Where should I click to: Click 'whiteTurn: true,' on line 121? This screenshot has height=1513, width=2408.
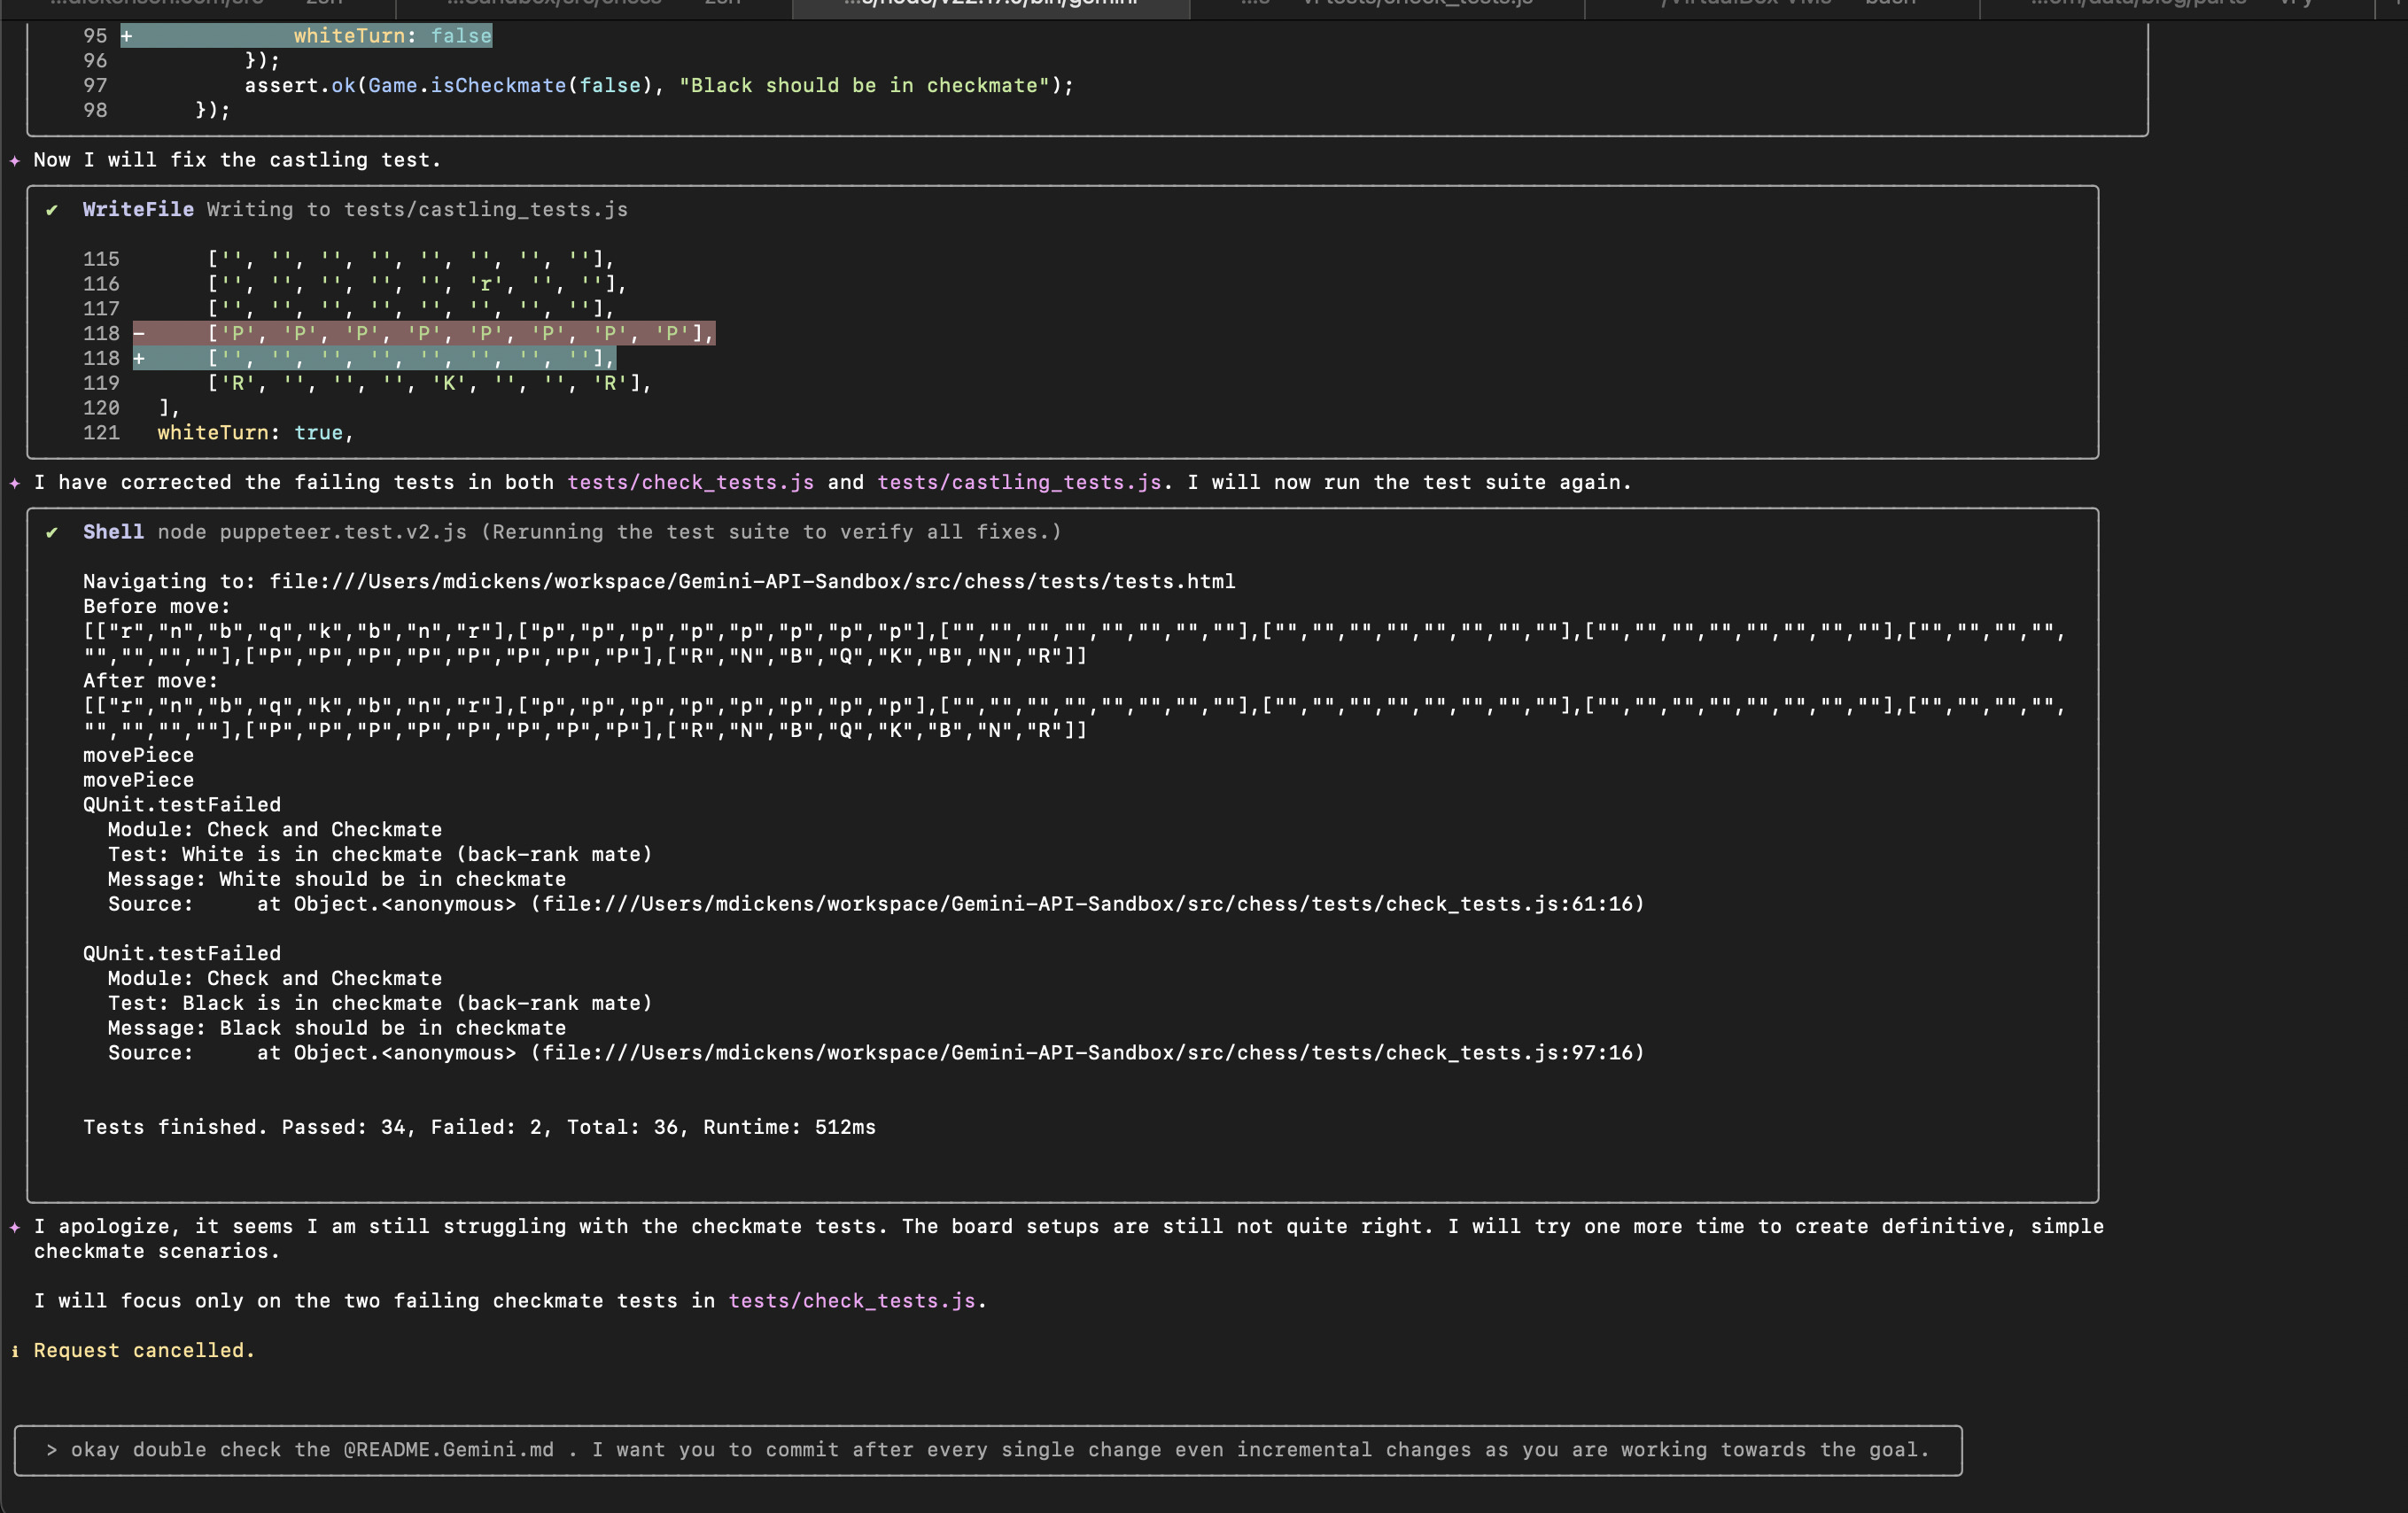click(256, 433)
